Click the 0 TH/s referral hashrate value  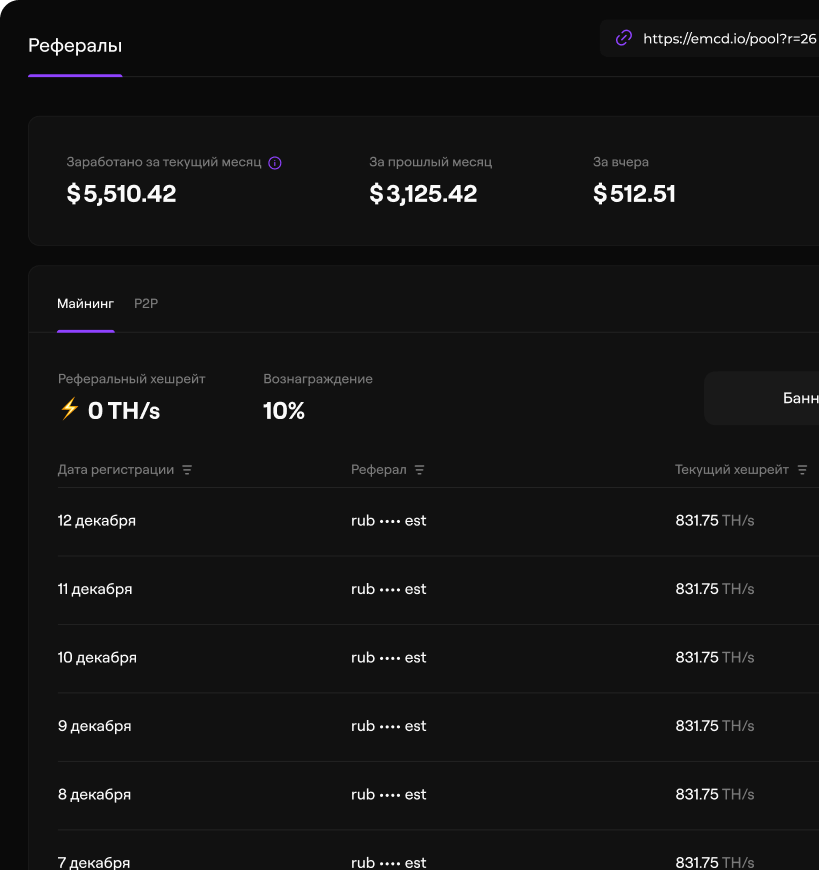tap(124, 411)
